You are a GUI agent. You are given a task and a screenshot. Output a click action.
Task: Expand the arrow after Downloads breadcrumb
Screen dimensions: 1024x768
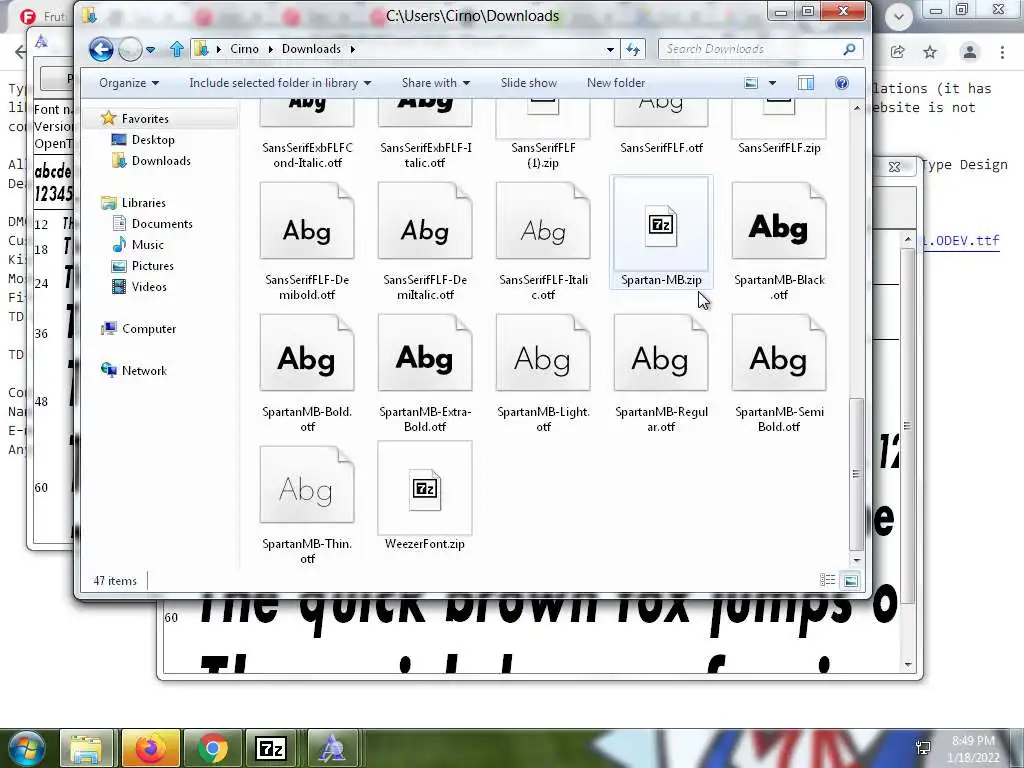pyautogui.click(x=353, y=49)
